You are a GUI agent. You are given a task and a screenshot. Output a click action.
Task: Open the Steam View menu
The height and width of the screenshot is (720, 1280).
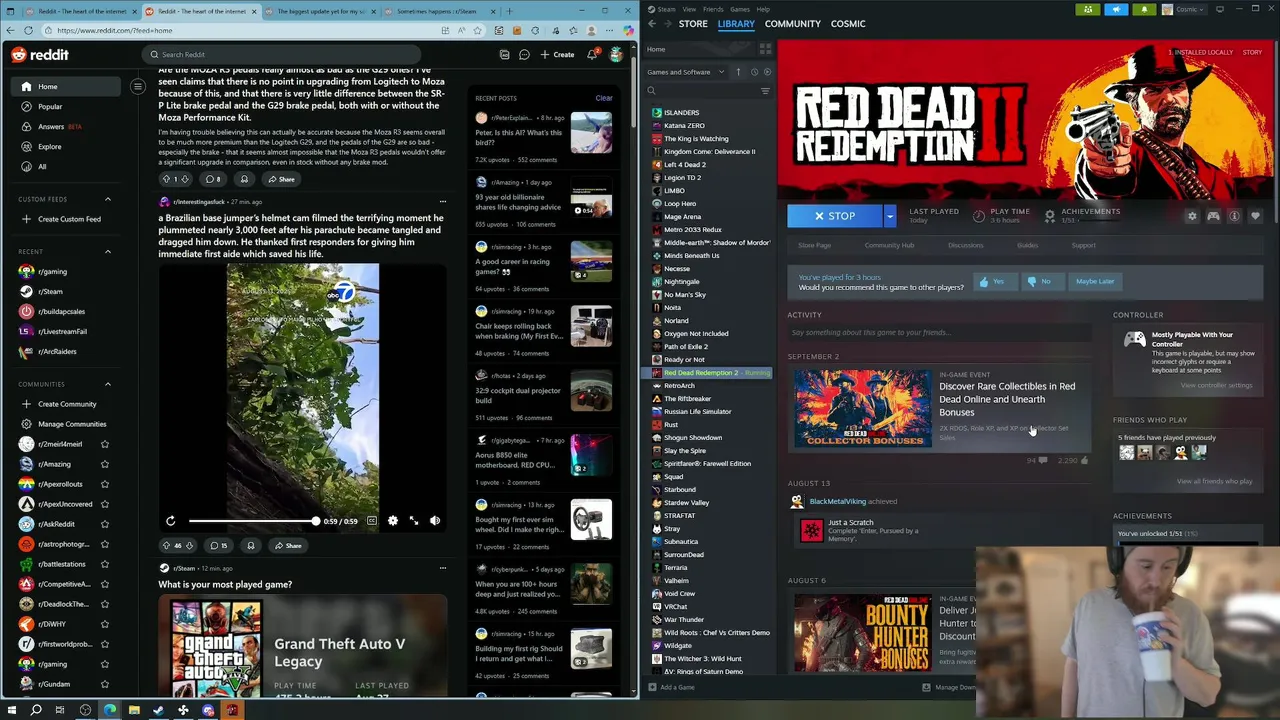click(689, 9)
